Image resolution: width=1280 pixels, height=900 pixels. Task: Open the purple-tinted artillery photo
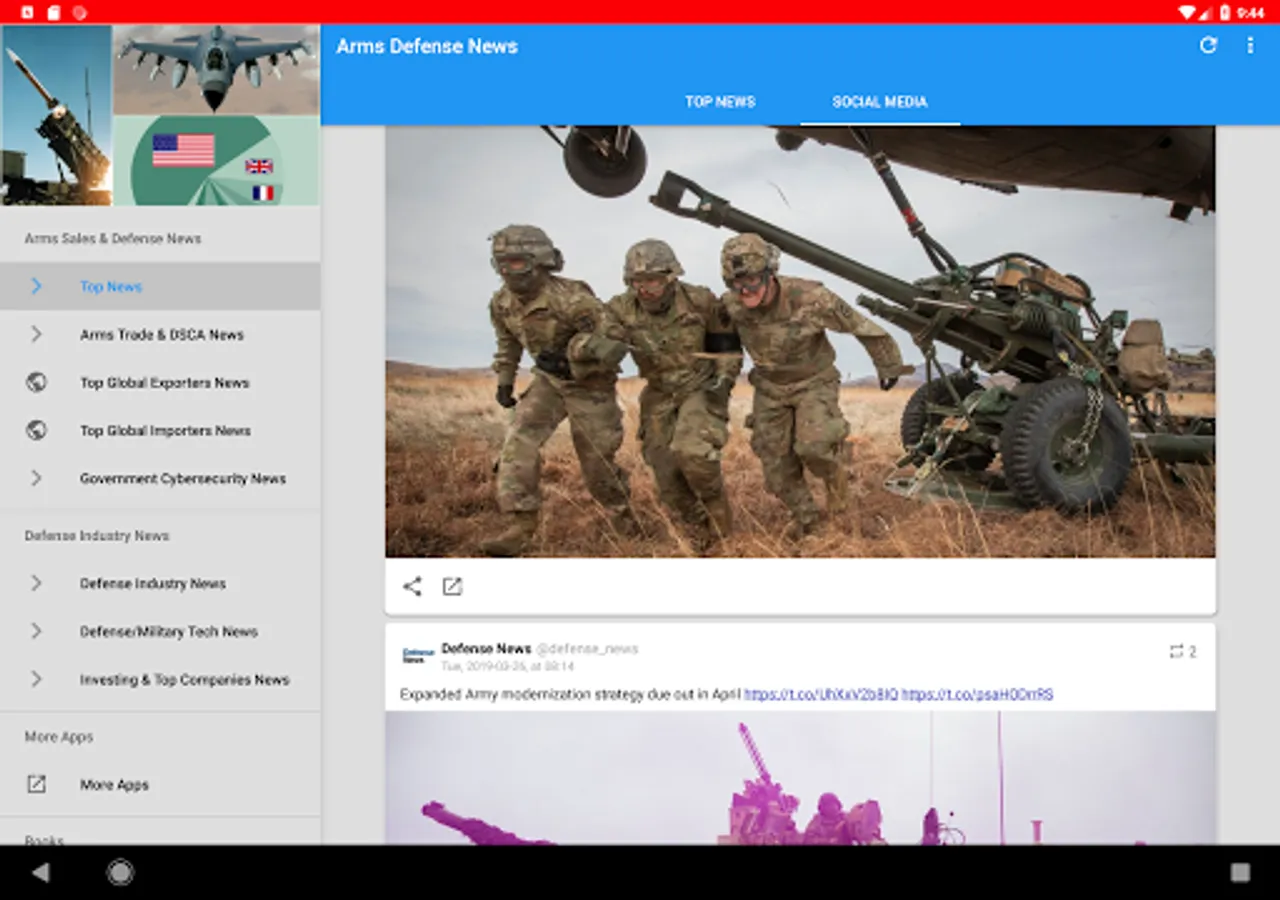click(800, 777)
